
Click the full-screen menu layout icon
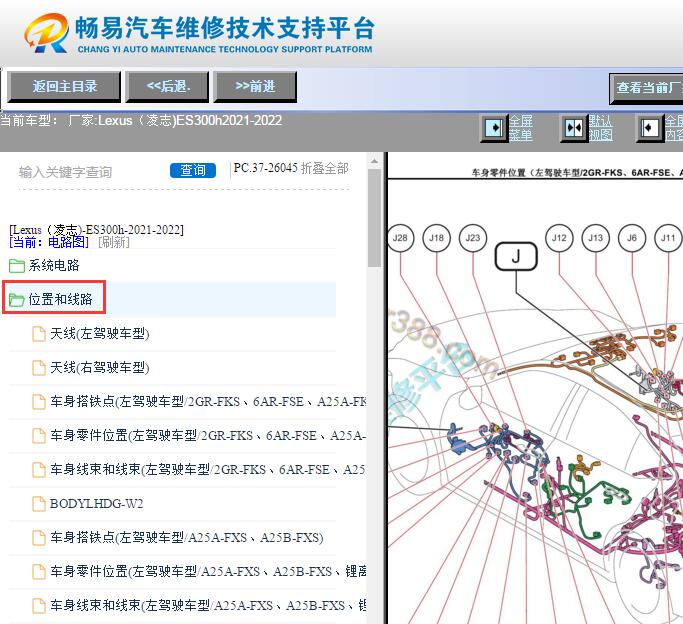494,128
